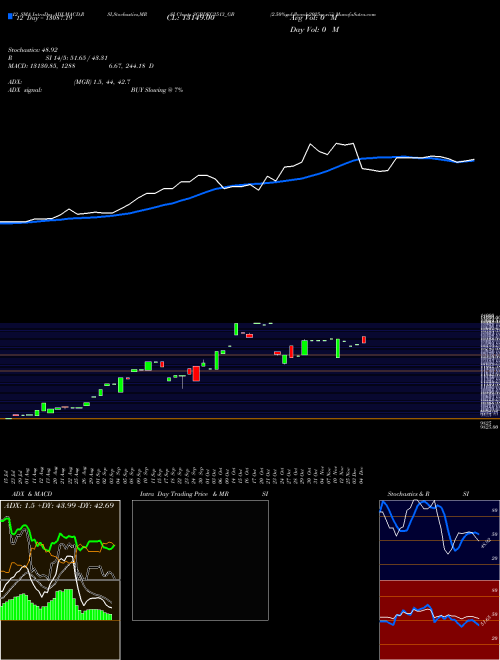
Task: Click the tall green candle at the chart top
Action: 236,329
